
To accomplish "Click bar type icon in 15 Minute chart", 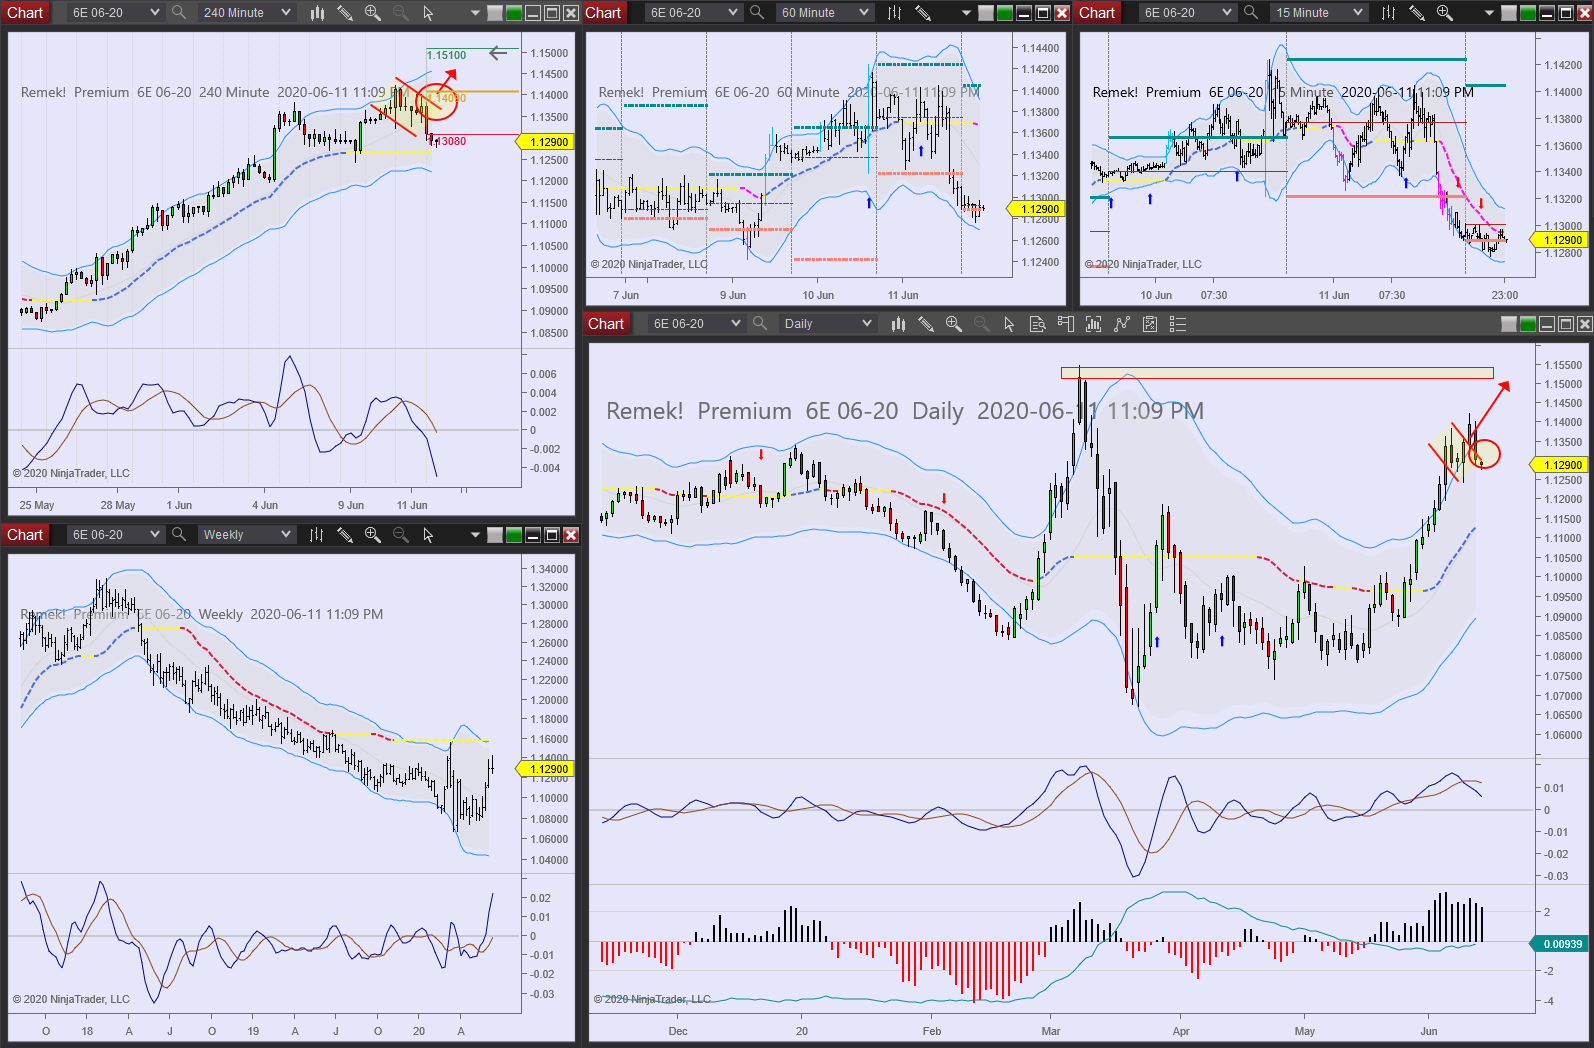I will point(1389,12).
